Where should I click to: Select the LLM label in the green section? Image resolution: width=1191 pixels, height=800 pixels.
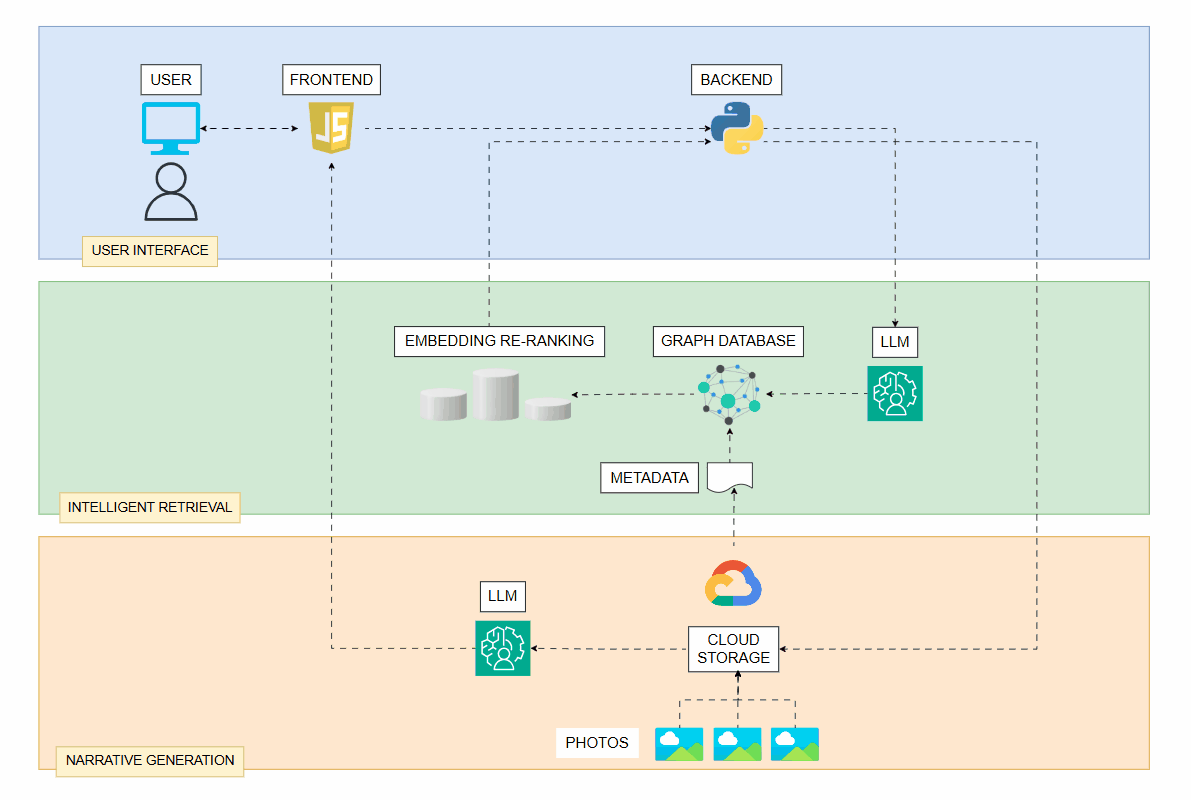pyautogui.click(x=895, y=342)
